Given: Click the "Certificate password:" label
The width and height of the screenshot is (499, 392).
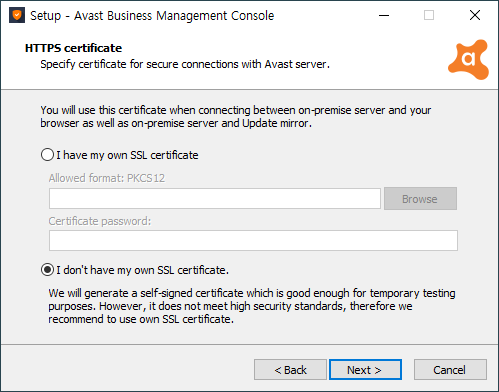Looking at the screenshot, I should [x=100, y=221].
